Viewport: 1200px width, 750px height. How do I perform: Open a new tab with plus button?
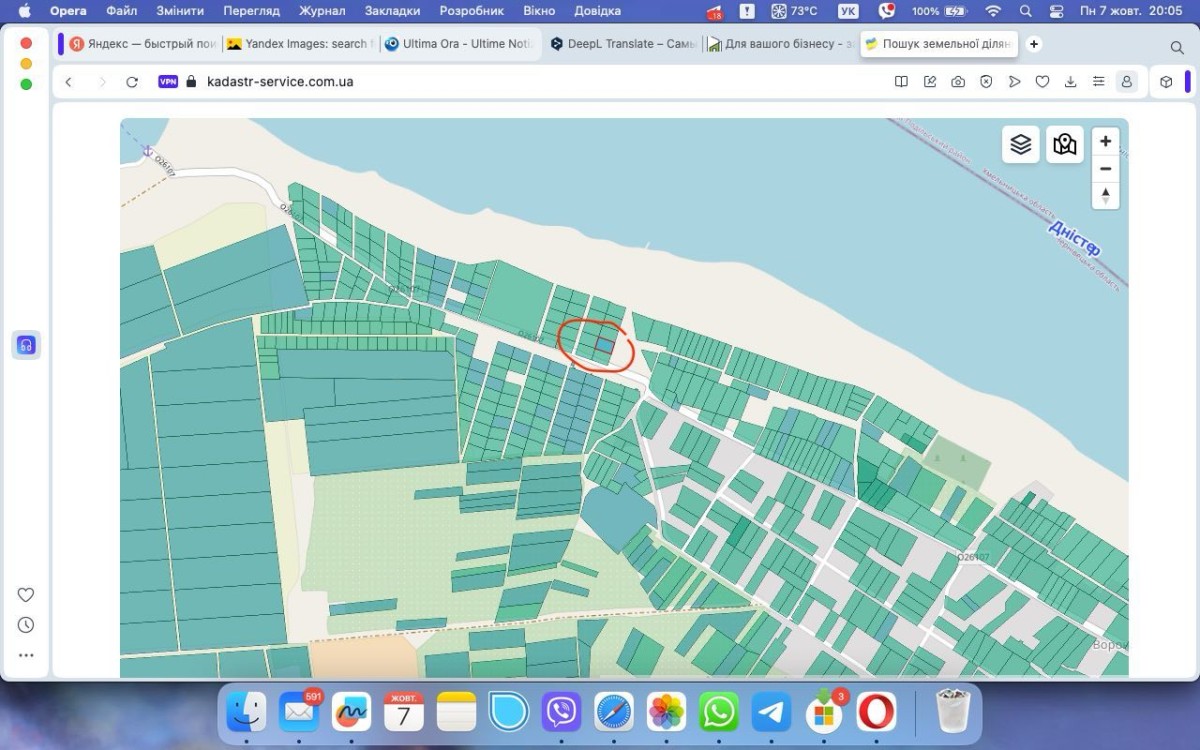(x=1034, y=44)
